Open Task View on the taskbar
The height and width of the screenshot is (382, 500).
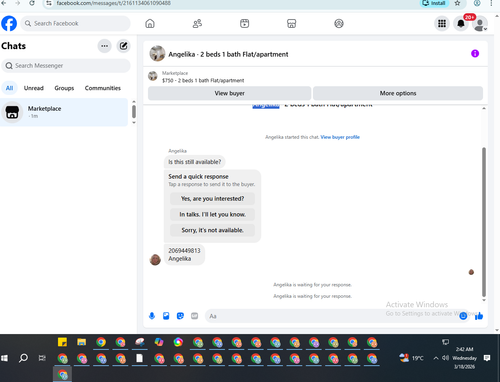click(x=42, y=358)
